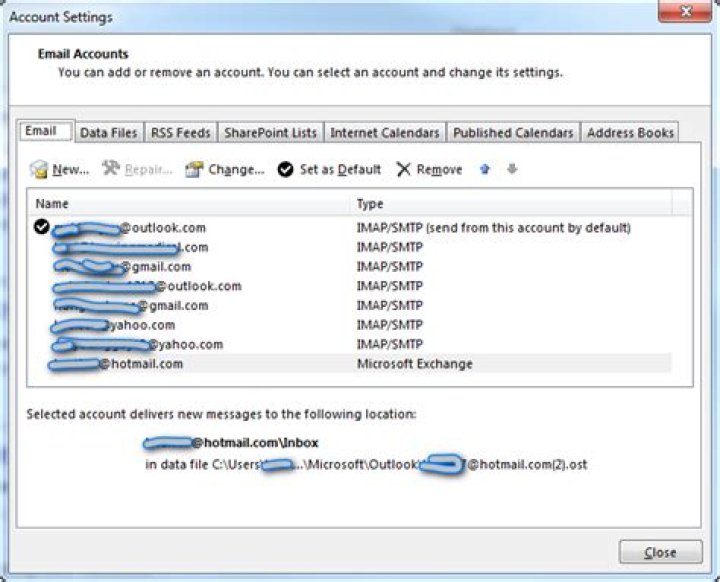The image size is (720, 582).
Task: Open the Email tab
Action: 45,131
